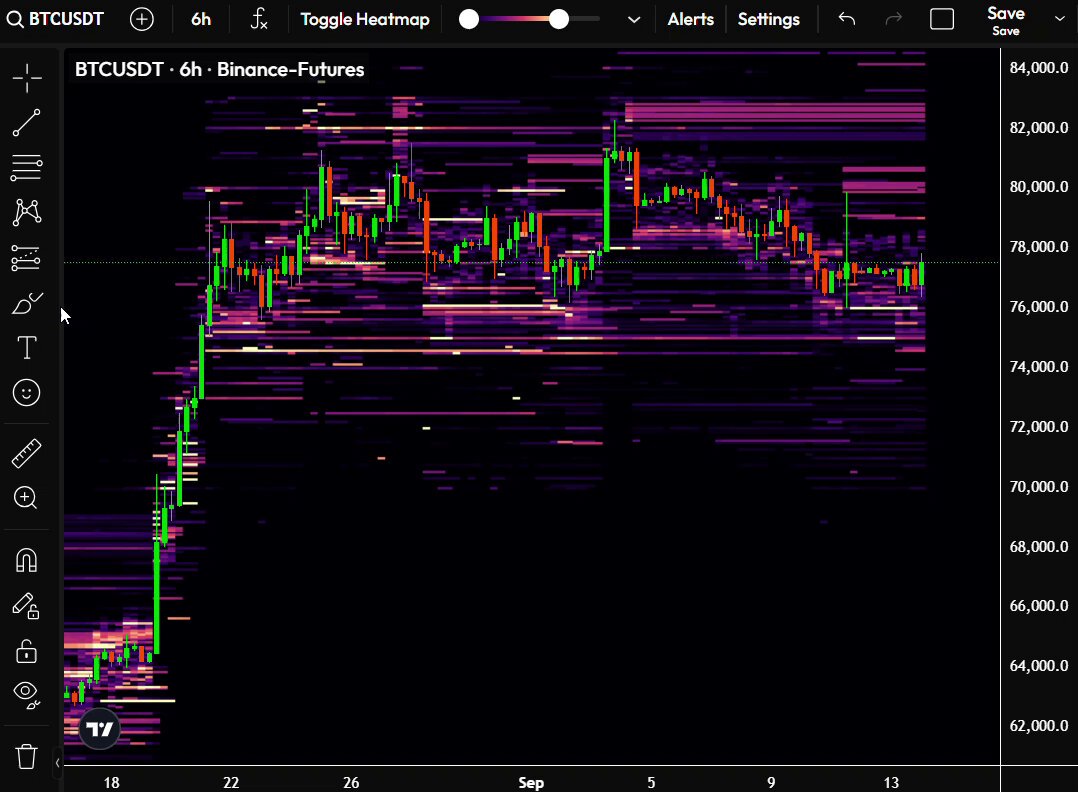This screenshot has height=792, width=1078.
Task: Click the 84,000.0 price axis label
Action: pyautogui.click(x=1039, y=67)
